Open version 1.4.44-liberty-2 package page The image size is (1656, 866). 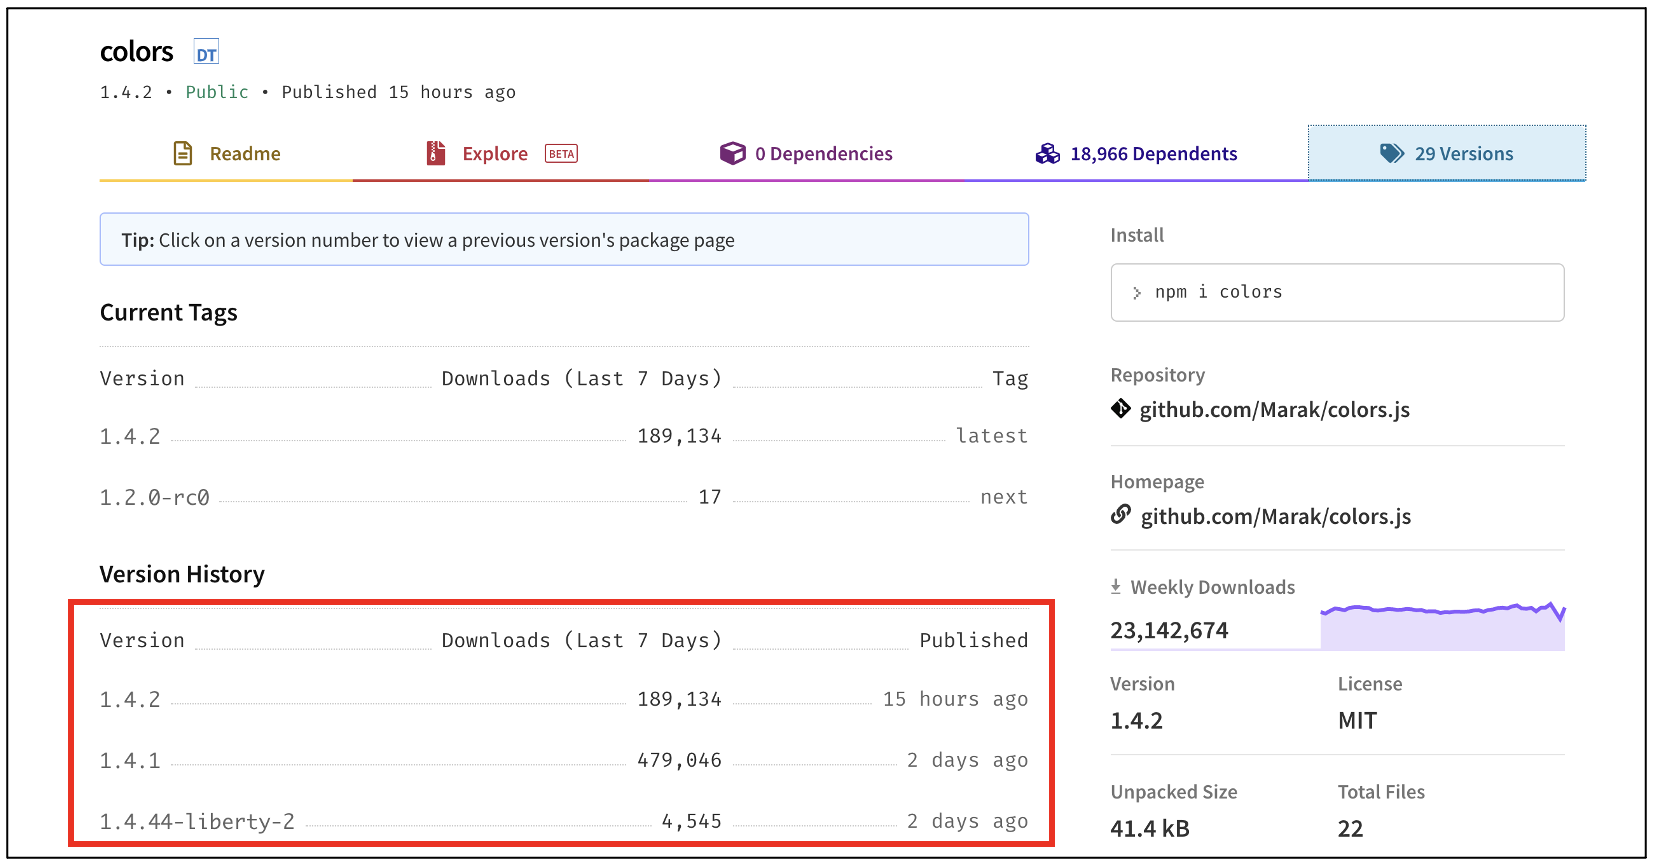coord(197,822)
